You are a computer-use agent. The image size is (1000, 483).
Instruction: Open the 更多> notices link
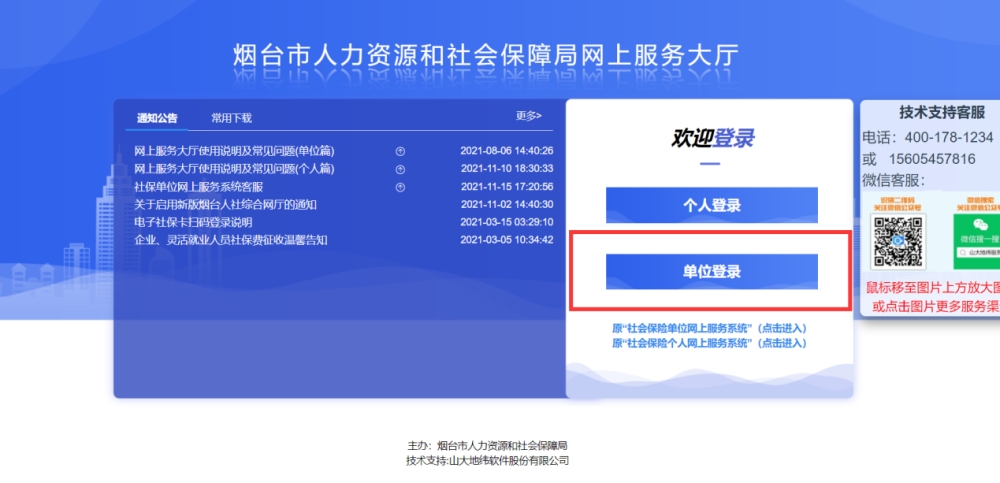click(529, 115)
